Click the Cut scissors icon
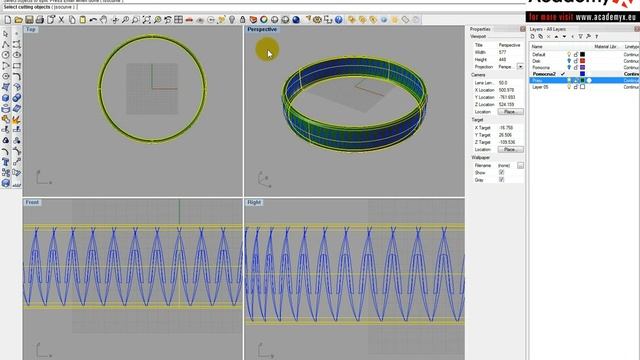 click(61, 20)
